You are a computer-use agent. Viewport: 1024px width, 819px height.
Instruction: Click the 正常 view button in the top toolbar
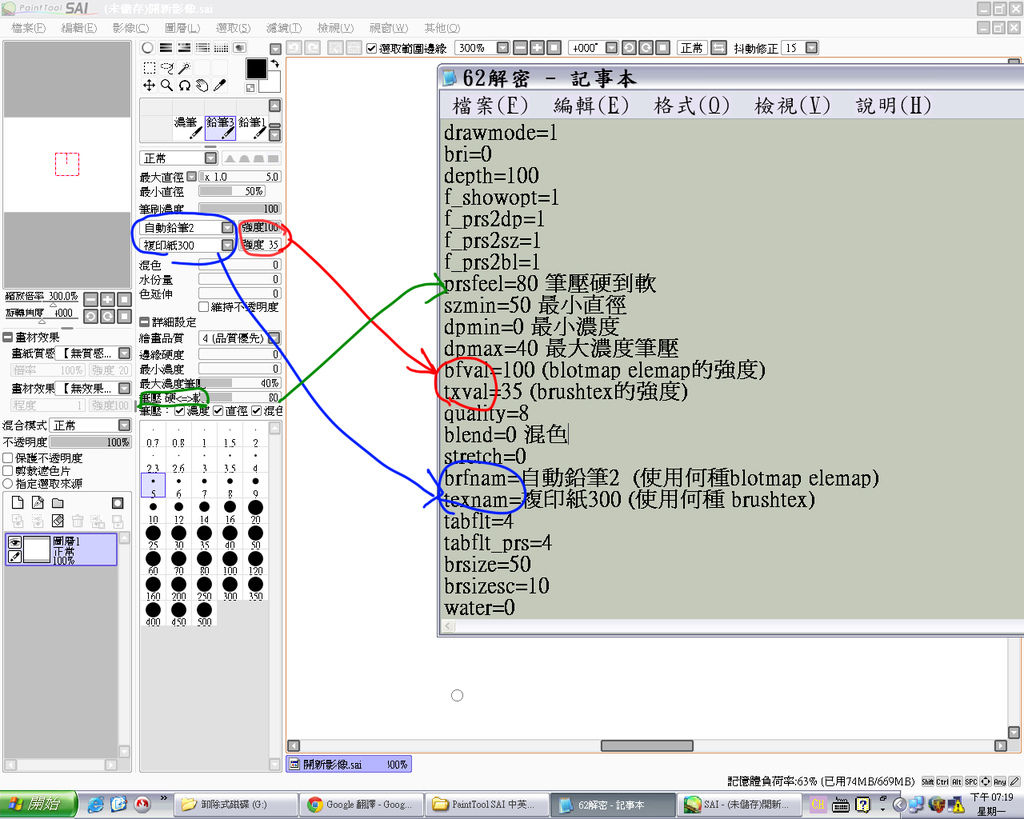click(692, 48)
